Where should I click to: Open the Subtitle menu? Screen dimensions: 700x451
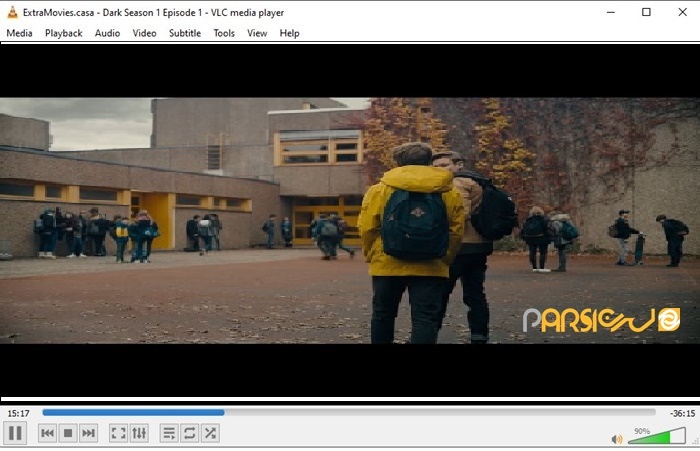(x=185, y=33)
